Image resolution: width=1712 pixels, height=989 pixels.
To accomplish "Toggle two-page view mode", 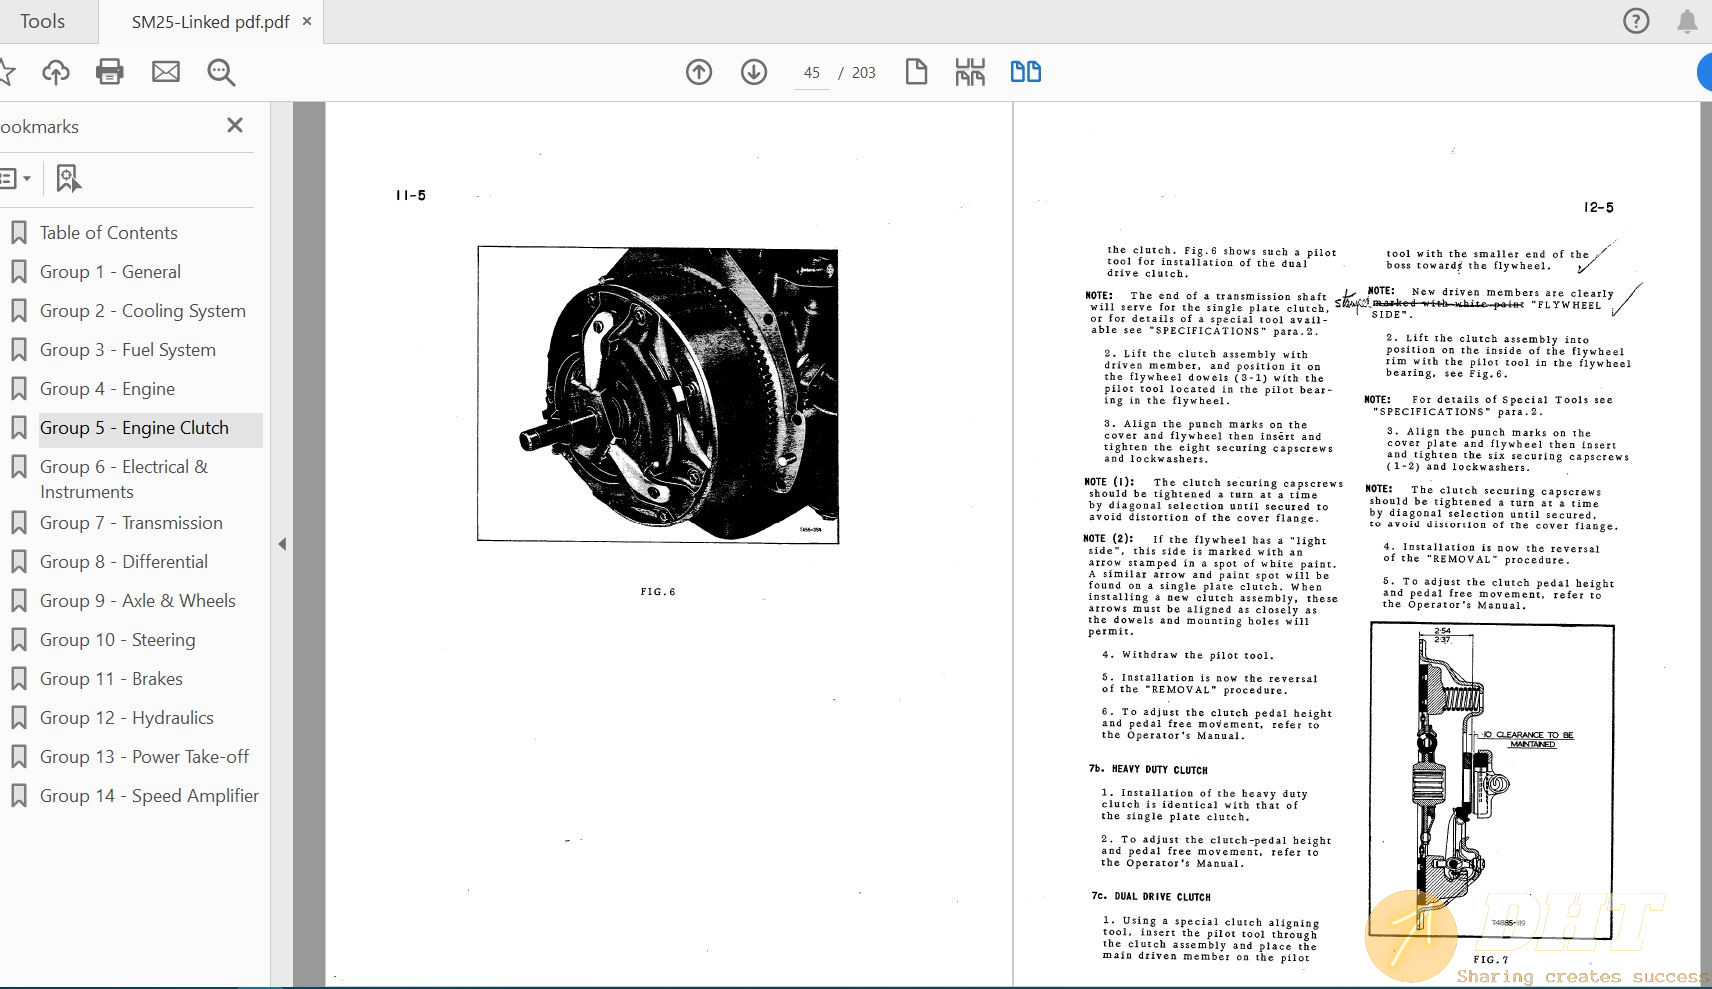I will 1025,72.
